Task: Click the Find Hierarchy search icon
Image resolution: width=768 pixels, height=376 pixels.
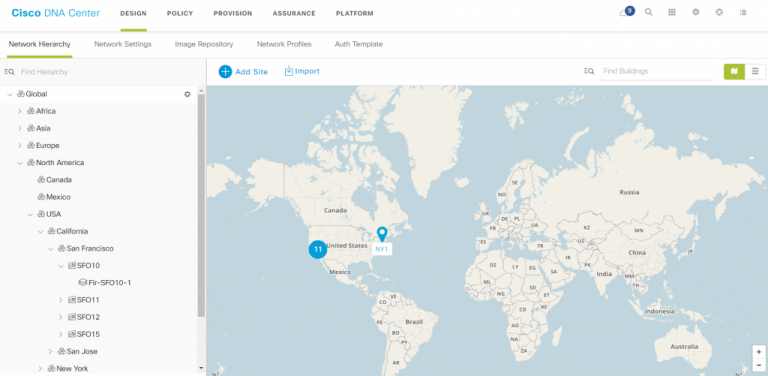Action: [x=9, y=71]
